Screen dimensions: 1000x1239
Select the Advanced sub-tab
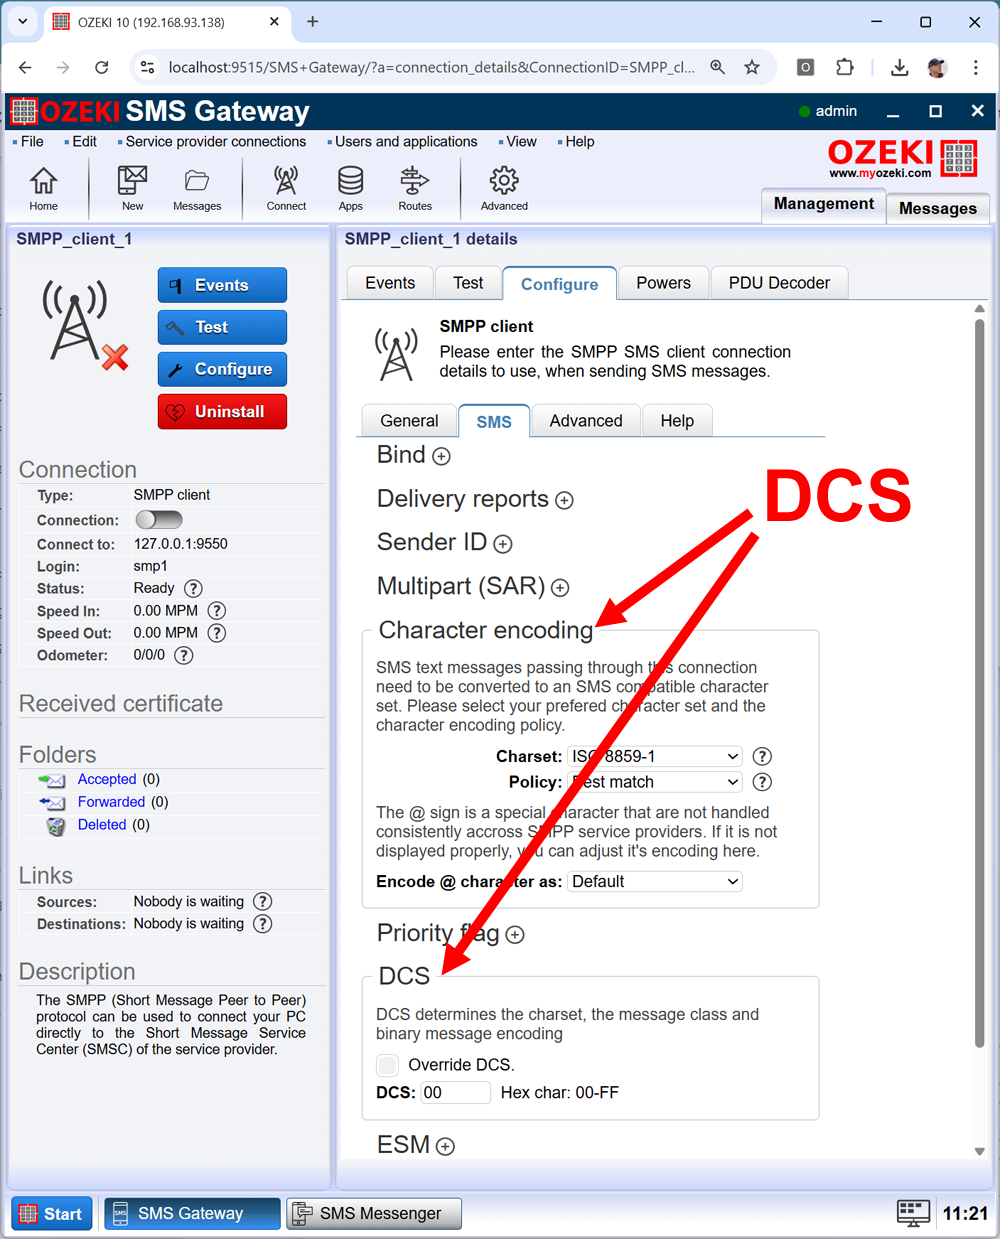pos(586,421)
